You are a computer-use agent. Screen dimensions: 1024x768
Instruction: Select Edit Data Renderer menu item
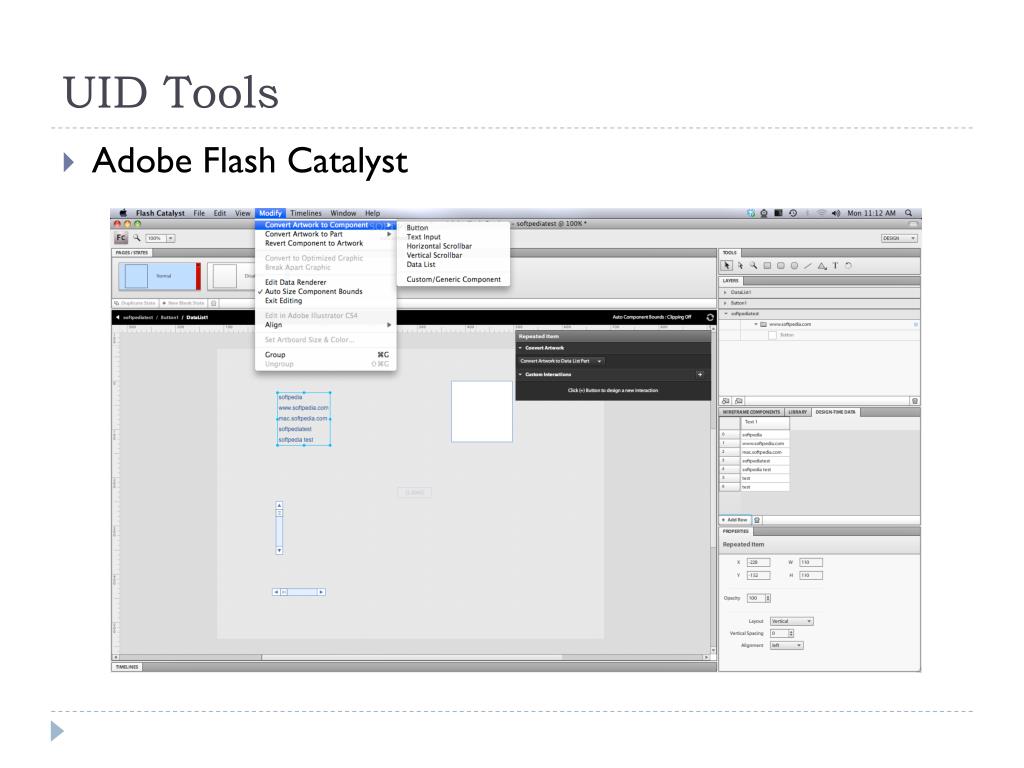click(295, 282)
